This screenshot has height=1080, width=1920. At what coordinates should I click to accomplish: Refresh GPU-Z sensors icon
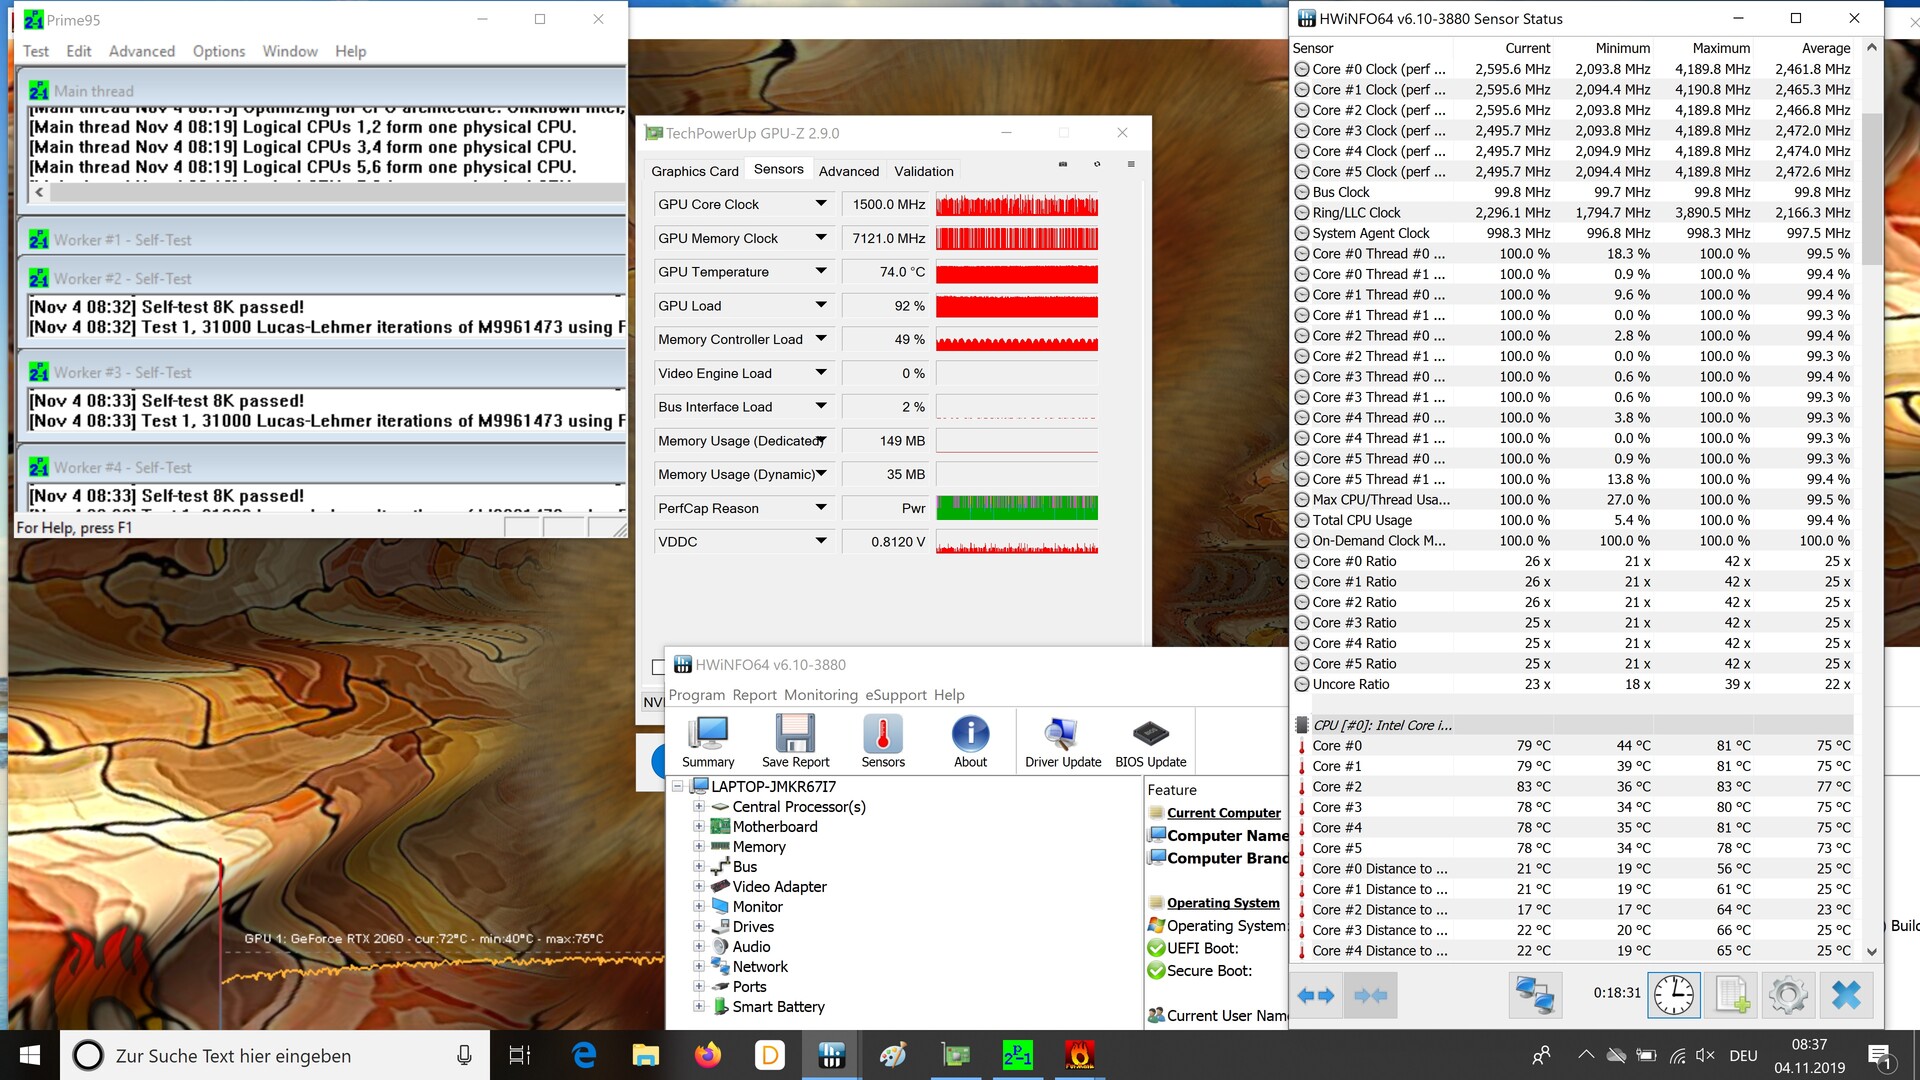click(x=1097, y=164)
